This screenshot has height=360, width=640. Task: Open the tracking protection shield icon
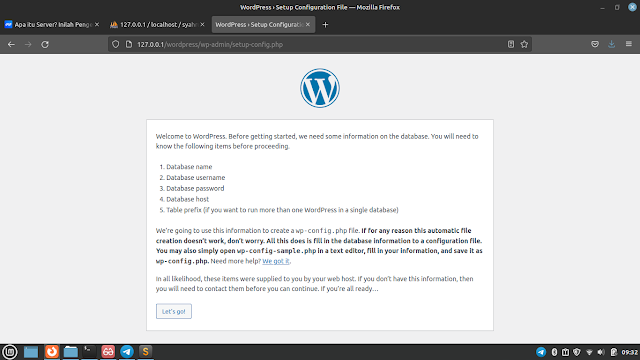(116, 44)
